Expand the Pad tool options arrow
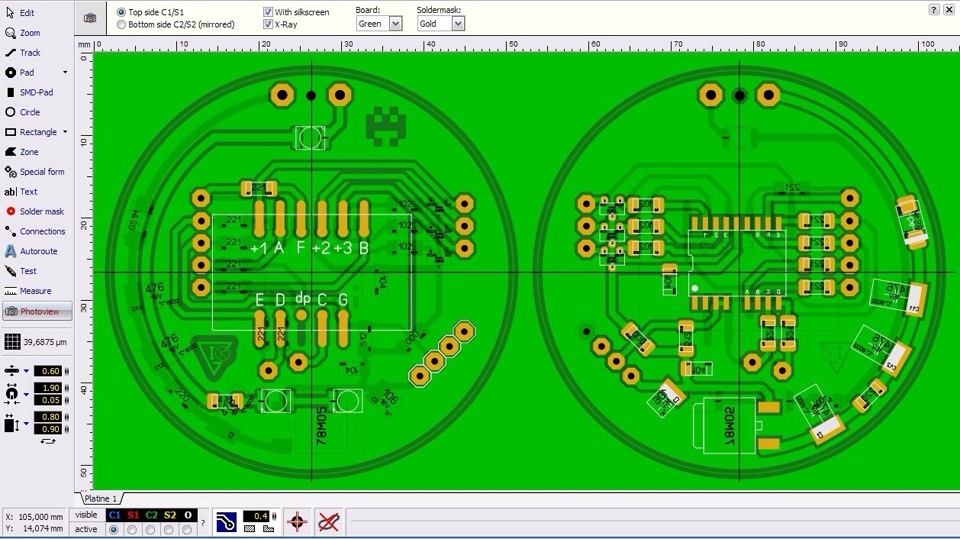 tap(65, 72)
